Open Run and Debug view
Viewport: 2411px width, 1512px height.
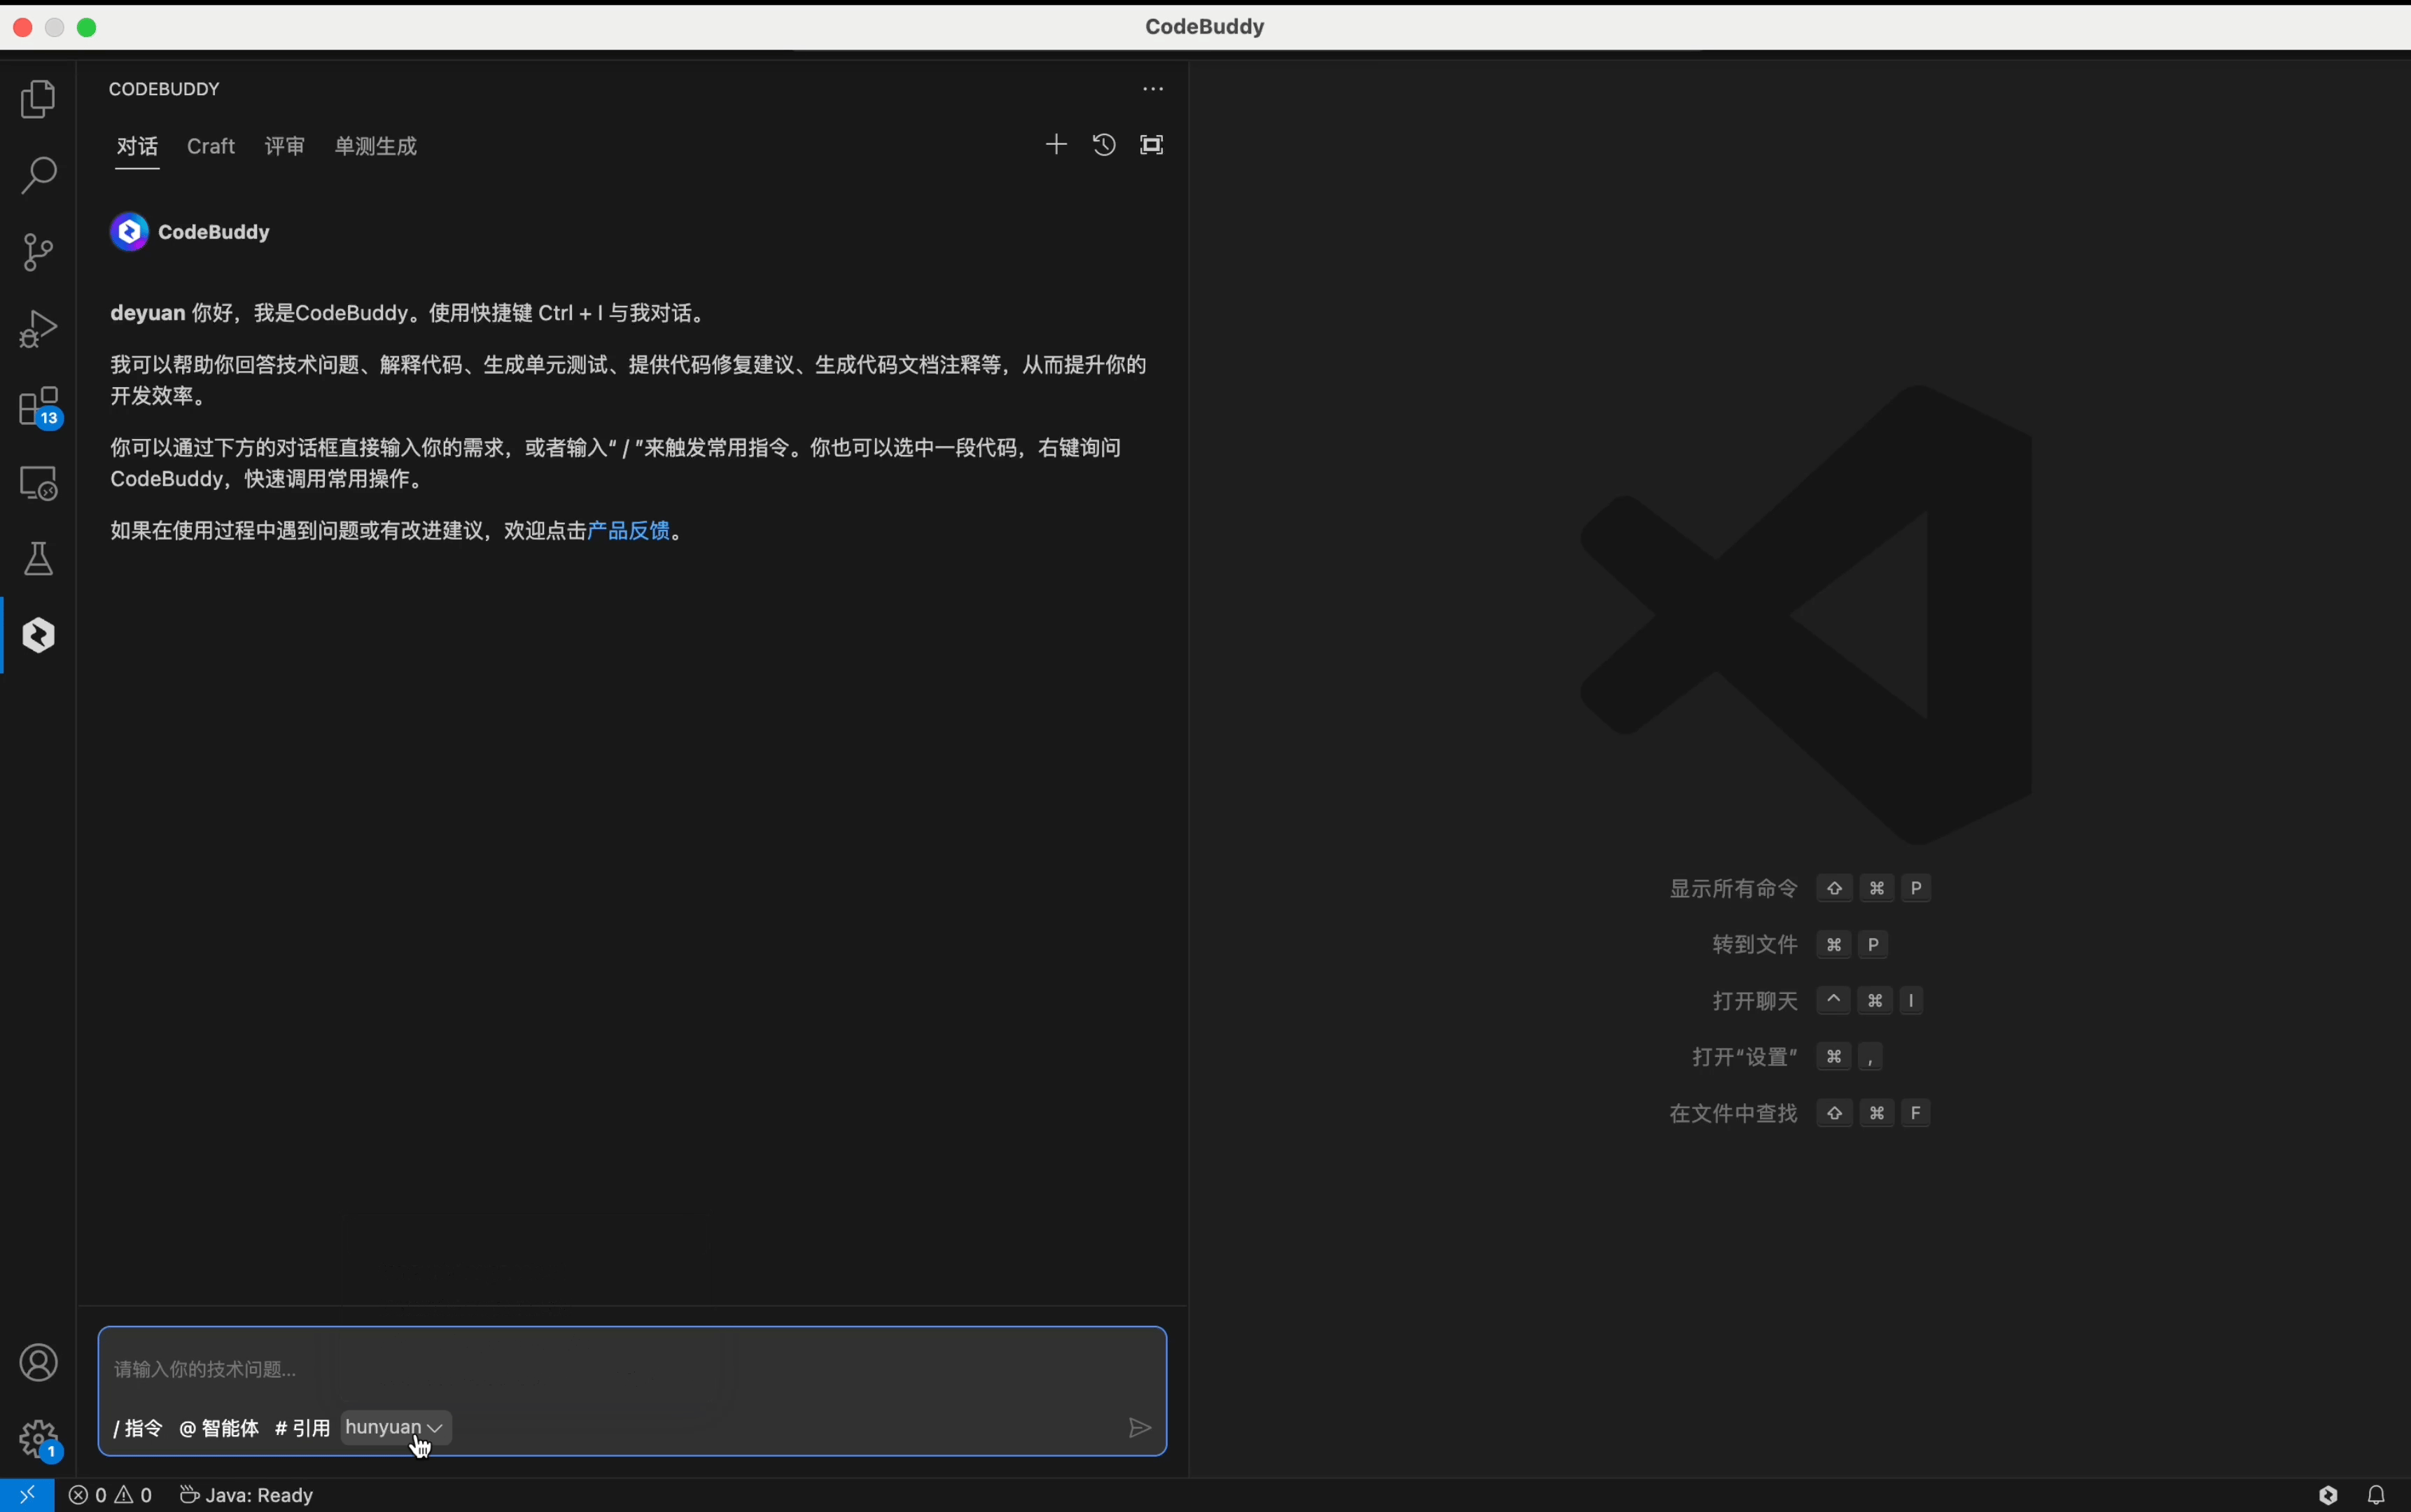(38, 328)
